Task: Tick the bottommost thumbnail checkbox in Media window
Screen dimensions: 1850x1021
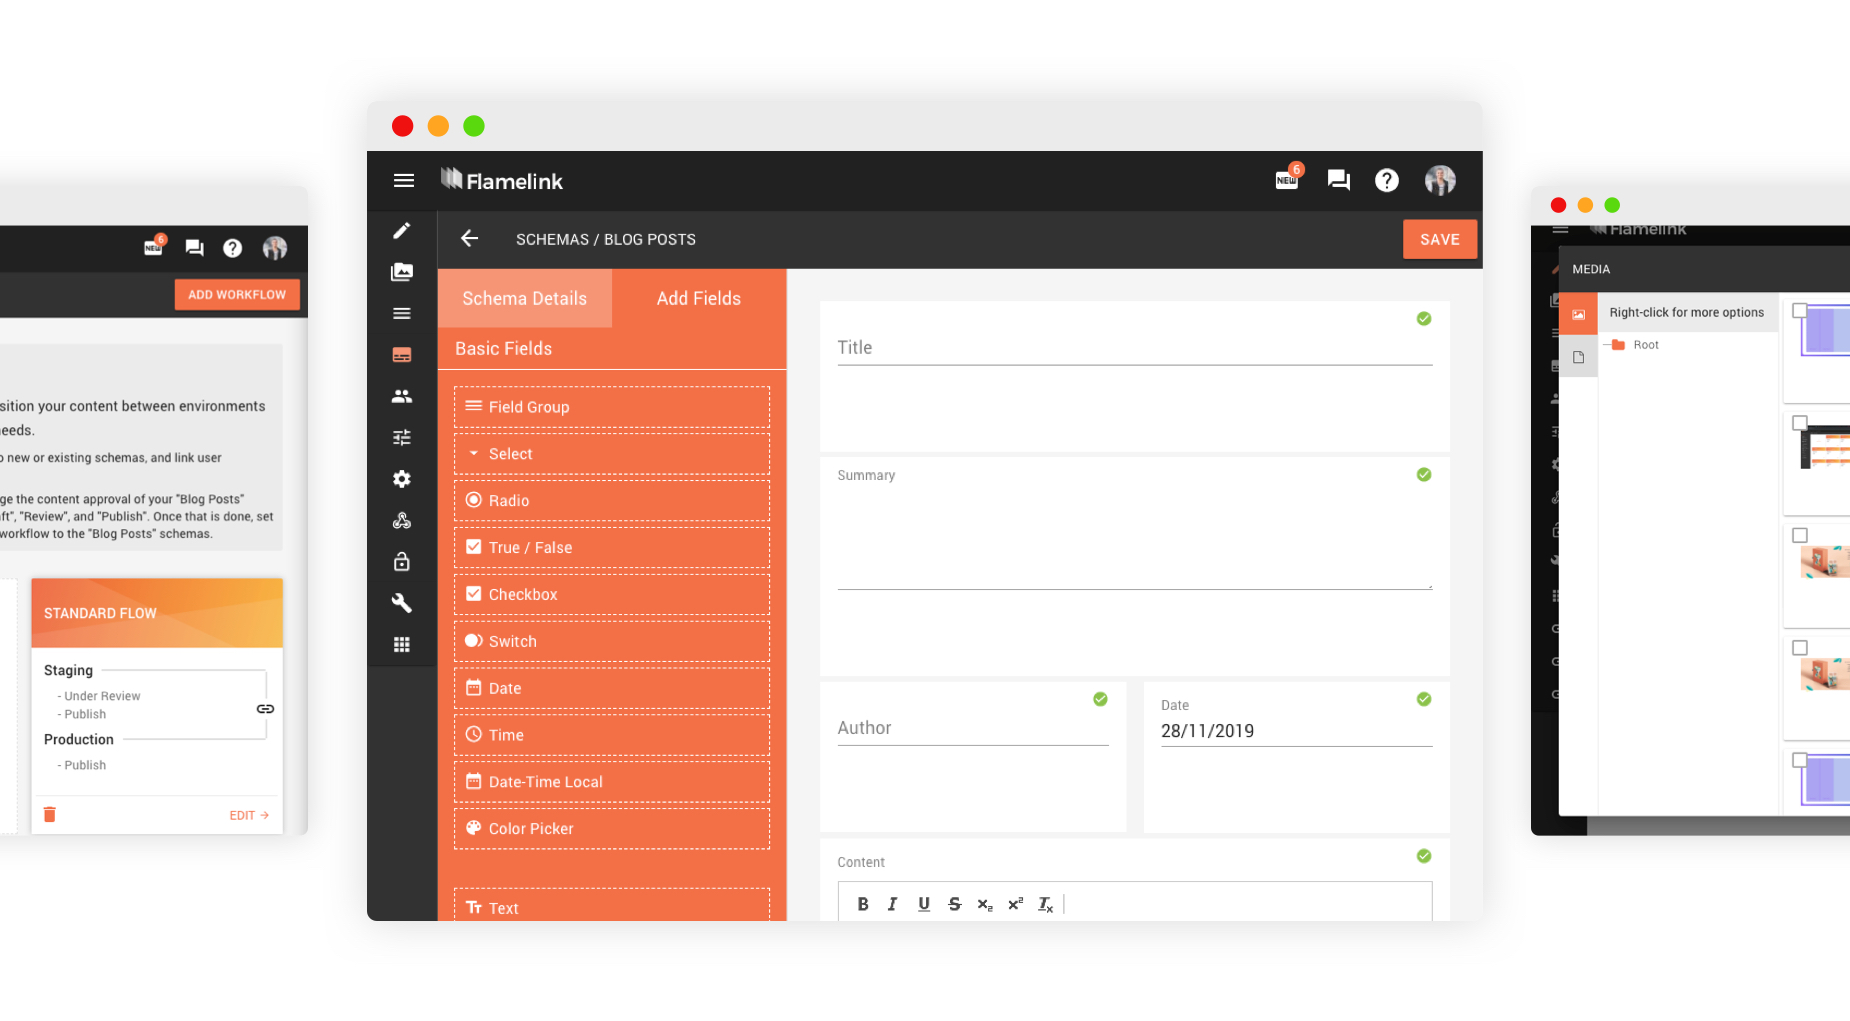Action: point(1800,760)
